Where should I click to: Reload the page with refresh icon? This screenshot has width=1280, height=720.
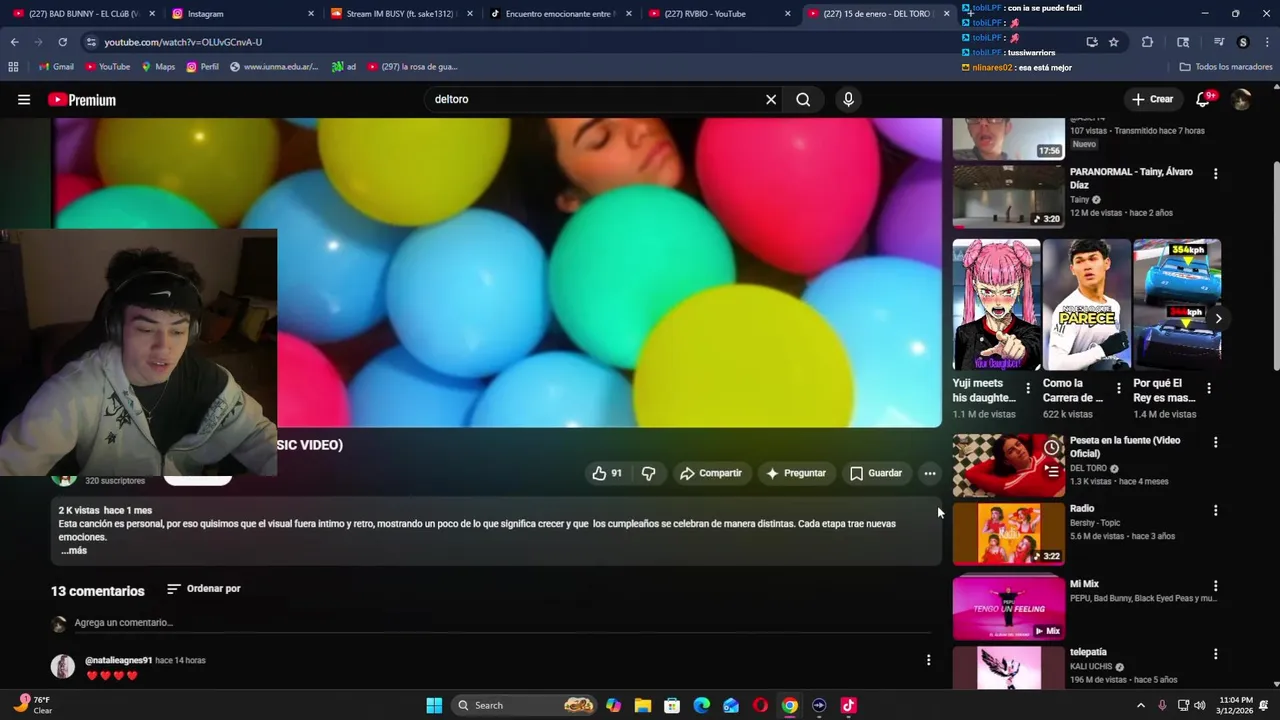tap(62, 42)
